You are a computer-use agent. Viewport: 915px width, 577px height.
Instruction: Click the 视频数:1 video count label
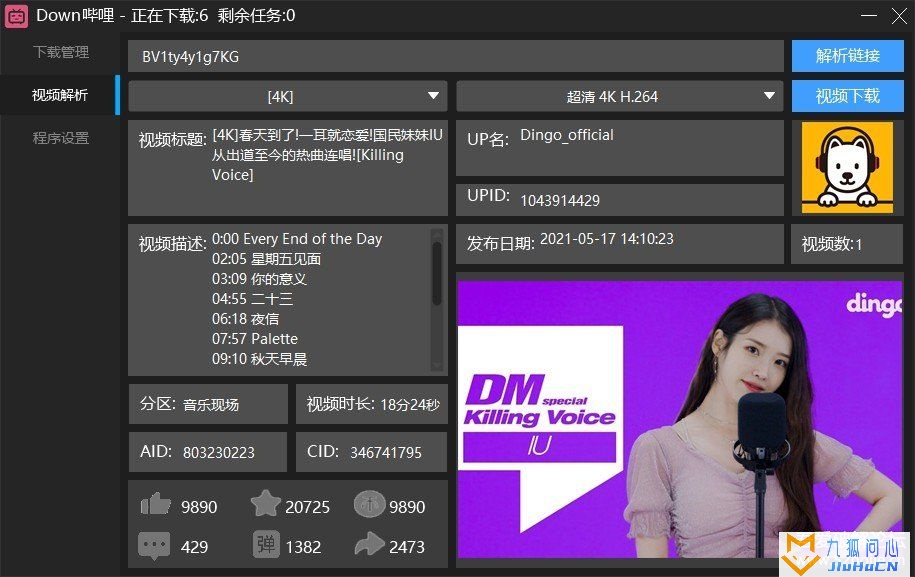tap(832, 244)
